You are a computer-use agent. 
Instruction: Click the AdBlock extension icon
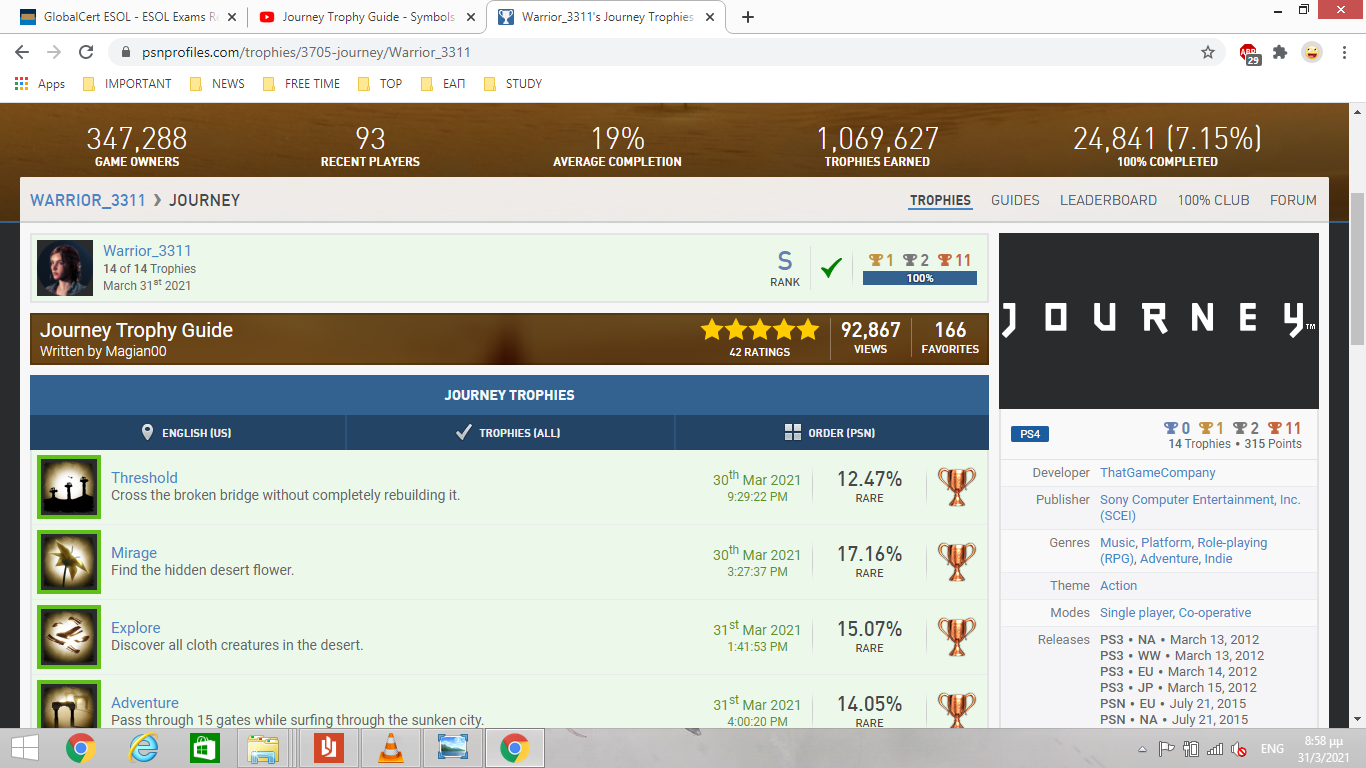click(1248, 53)
